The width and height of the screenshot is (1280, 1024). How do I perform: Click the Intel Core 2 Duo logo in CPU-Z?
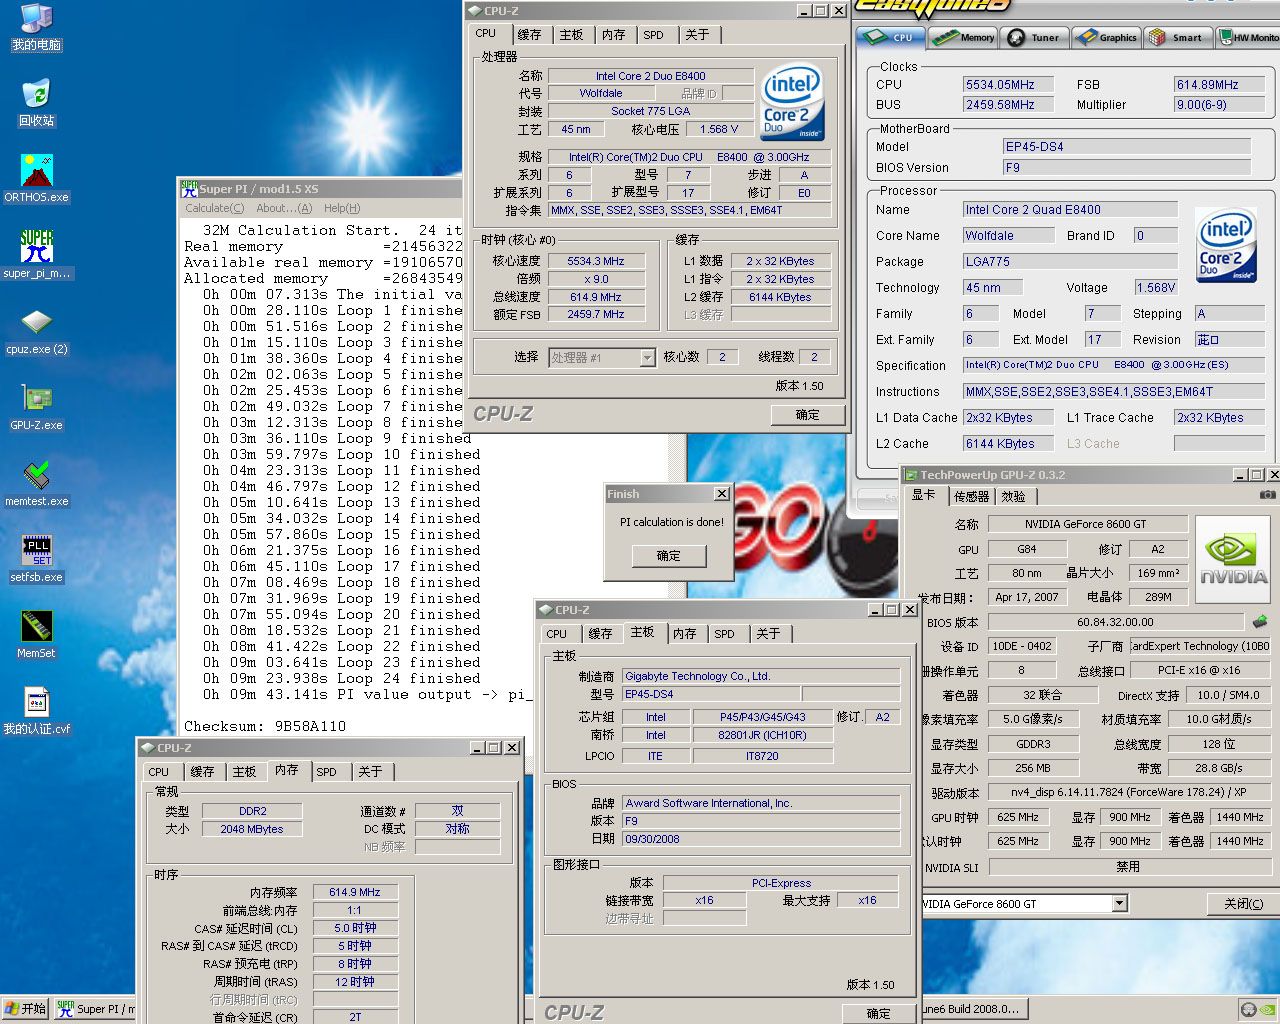click(x=792, y=103)
